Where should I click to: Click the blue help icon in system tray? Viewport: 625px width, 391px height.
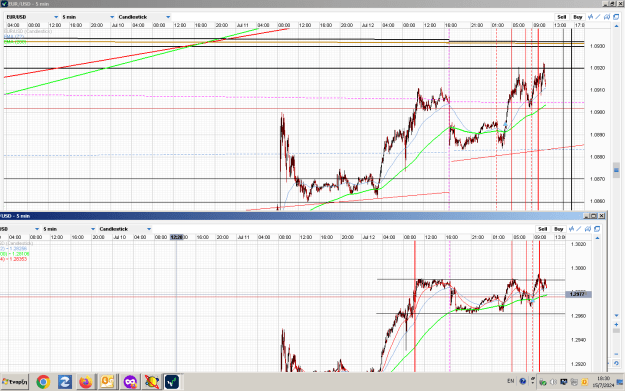point(523,381)
